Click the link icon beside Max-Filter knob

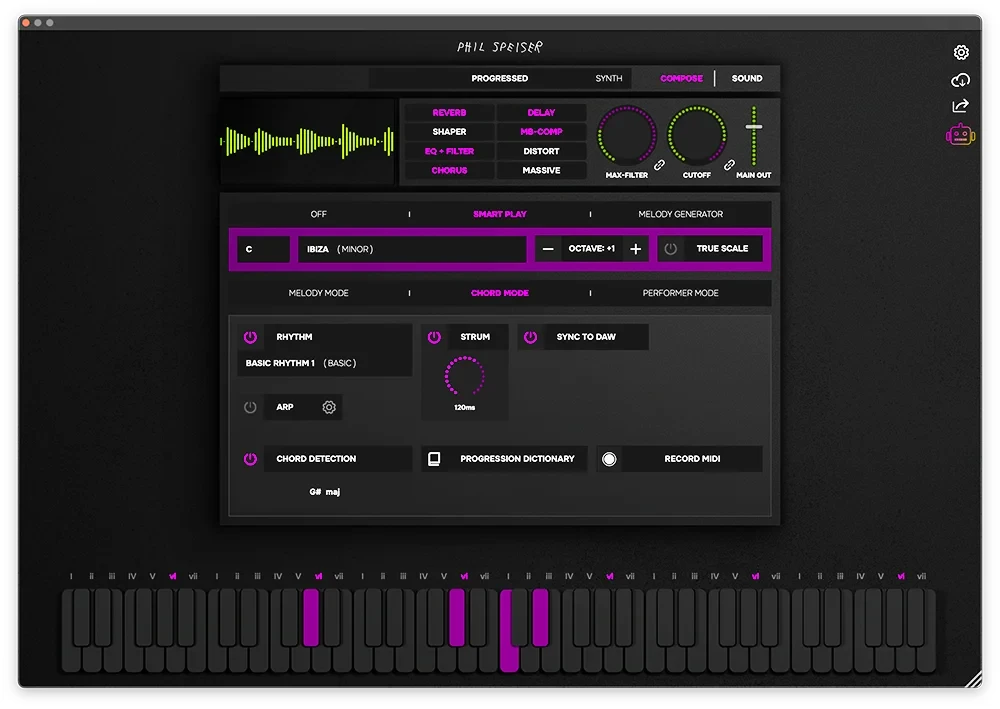[x=659, y=164]
